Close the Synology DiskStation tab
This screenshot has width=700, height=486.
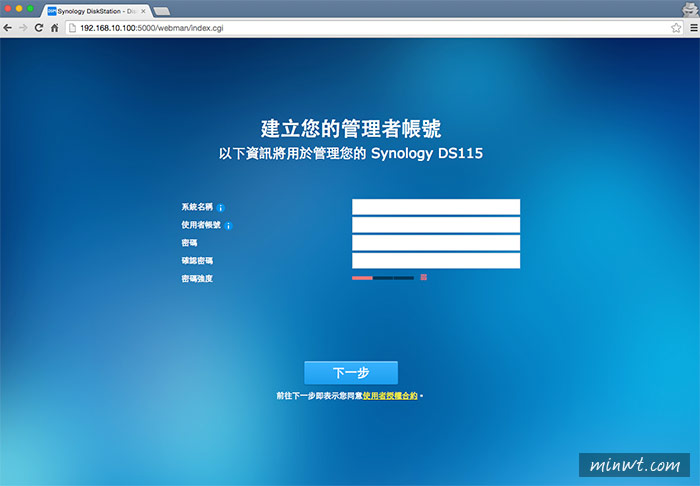tap(143, 11)
